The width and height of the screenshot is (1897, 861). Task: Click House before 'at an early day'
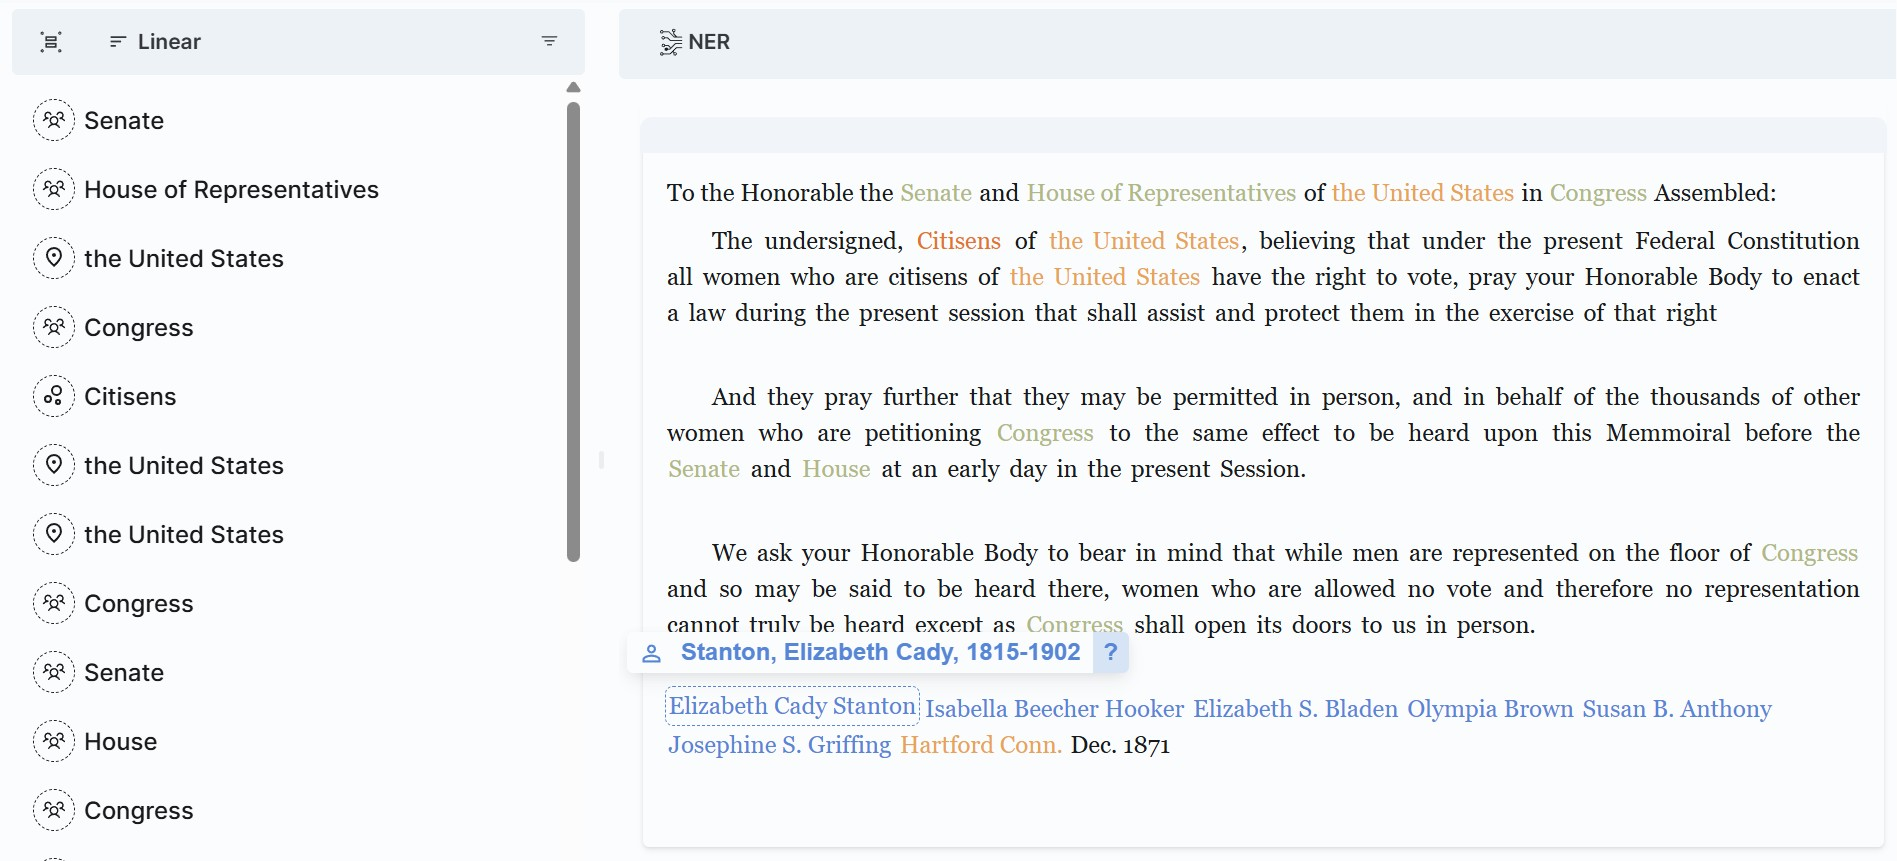click(836, 469)
